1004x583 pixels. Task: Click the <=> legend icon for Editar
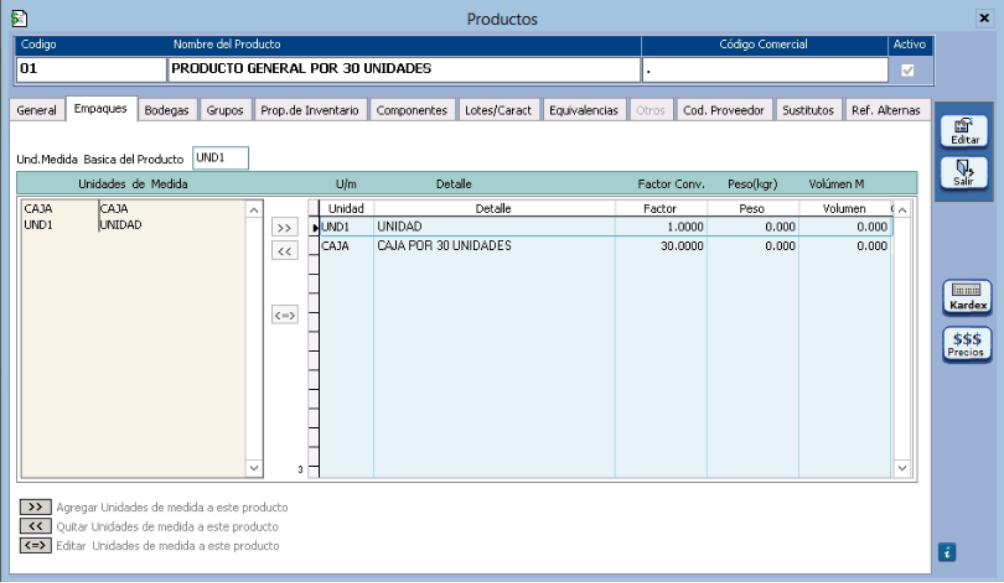coord(35,545)
